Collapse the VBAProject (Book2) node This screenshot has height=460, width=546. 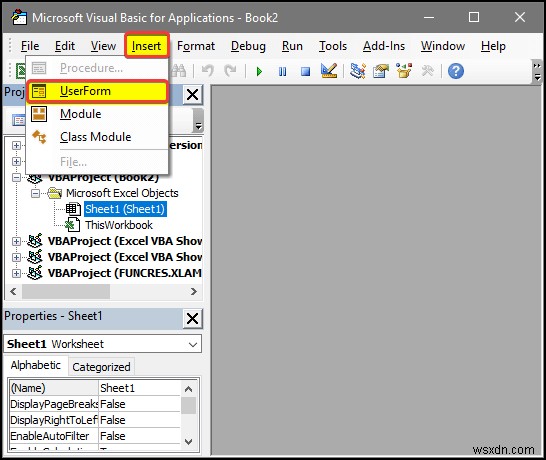pos(16,177)
